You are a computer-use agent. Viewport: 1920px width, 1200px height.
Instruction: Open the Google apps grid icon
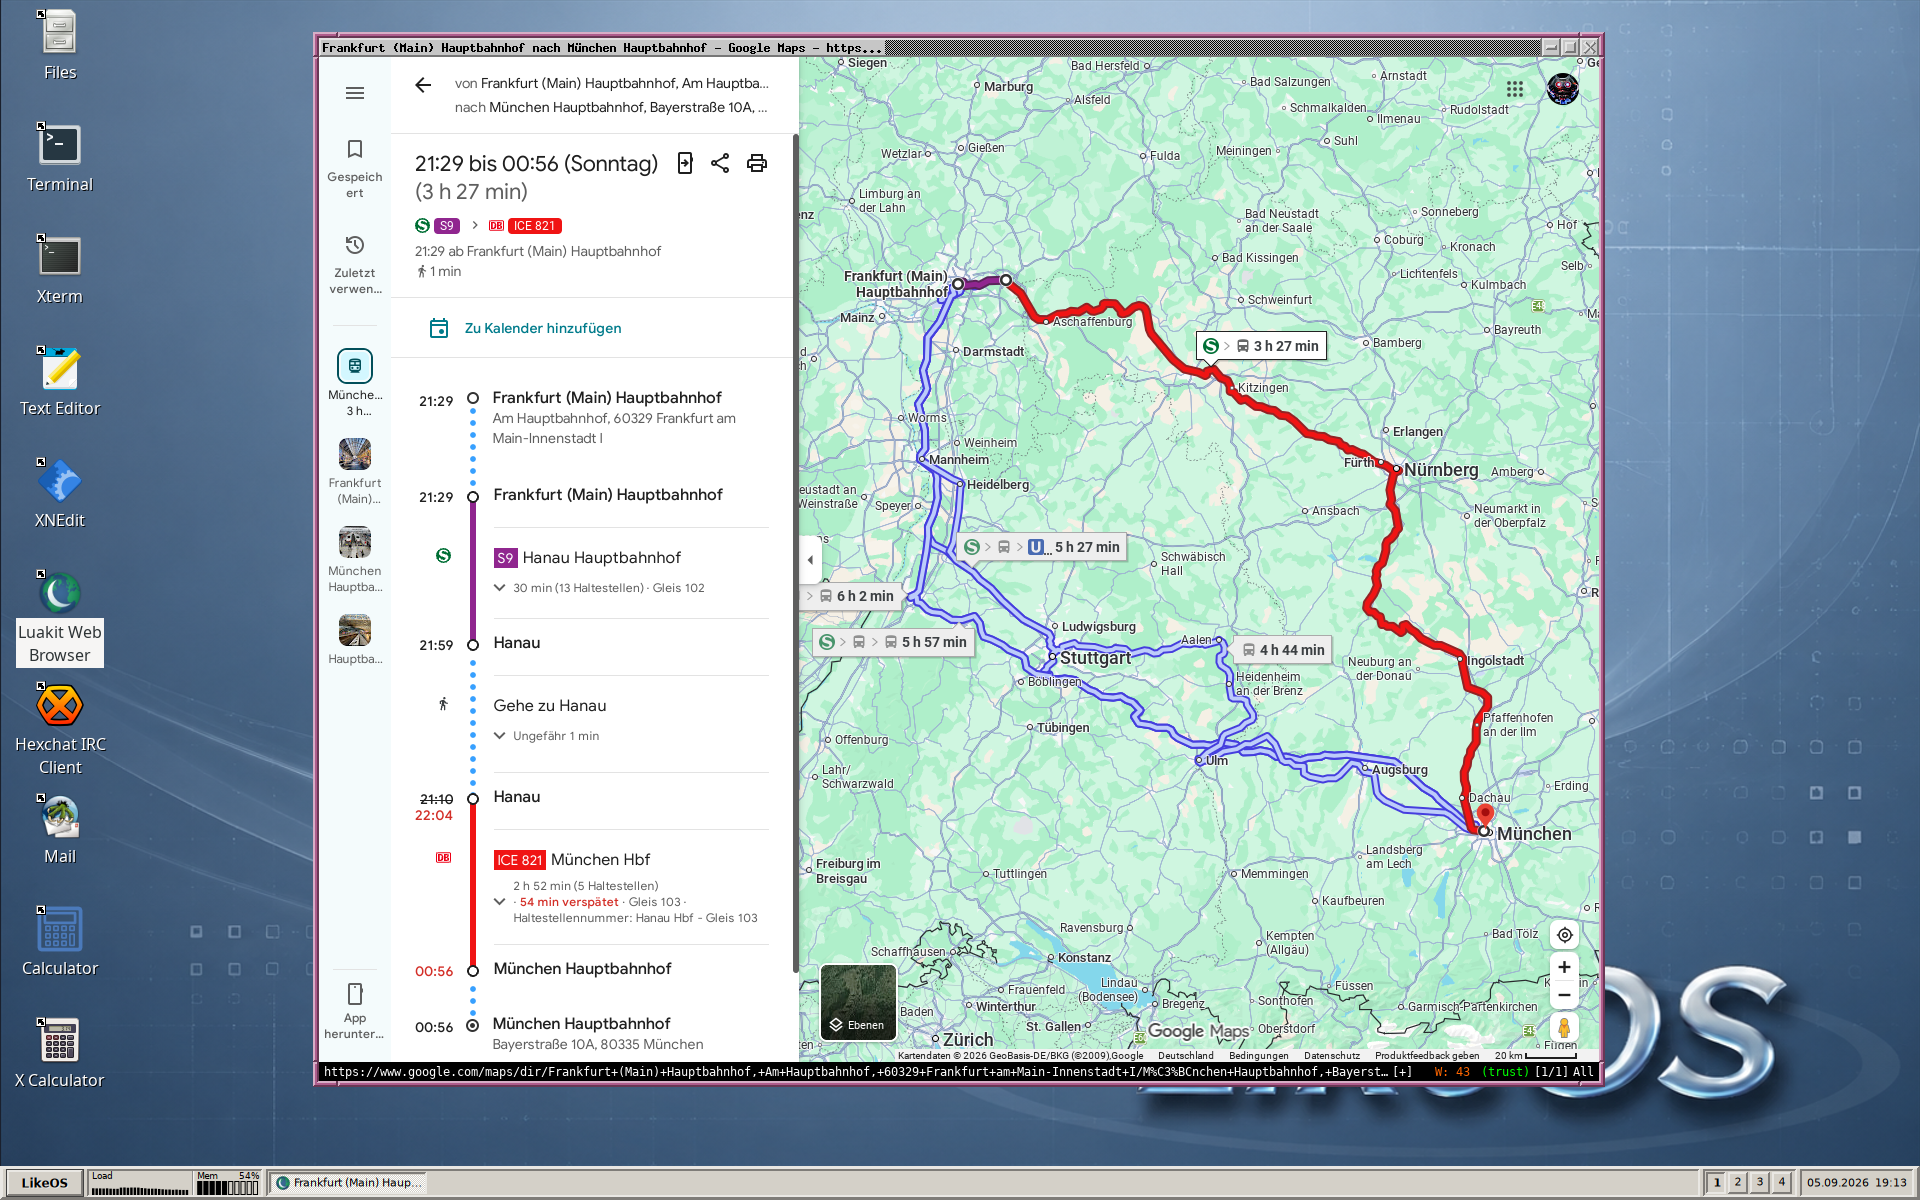coord(1515,89)
